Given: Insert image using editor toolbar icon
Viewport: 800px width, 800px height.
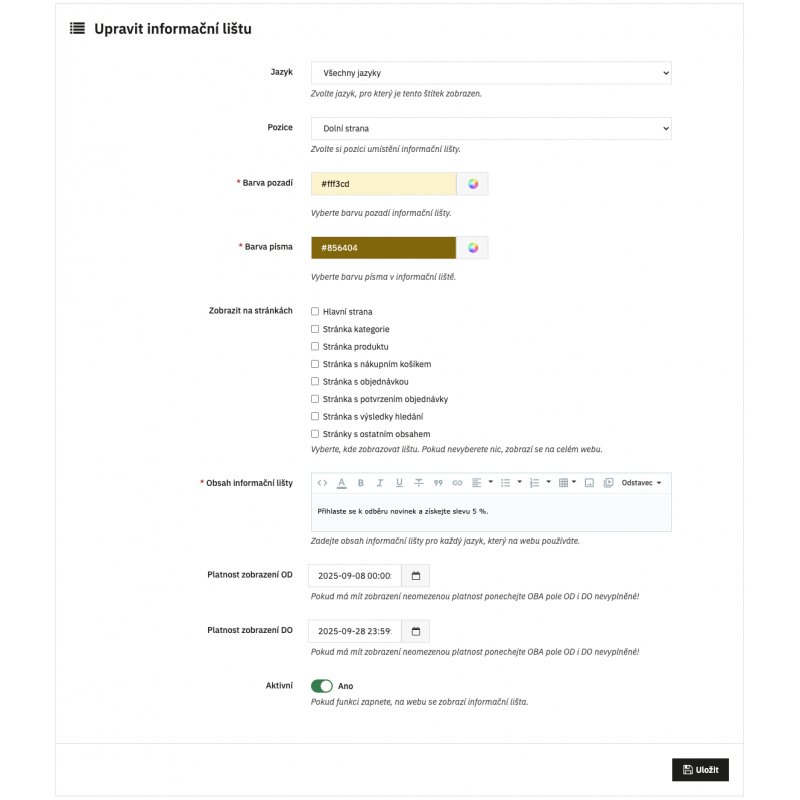Looking at the screenshot, I should coord(589,483).
